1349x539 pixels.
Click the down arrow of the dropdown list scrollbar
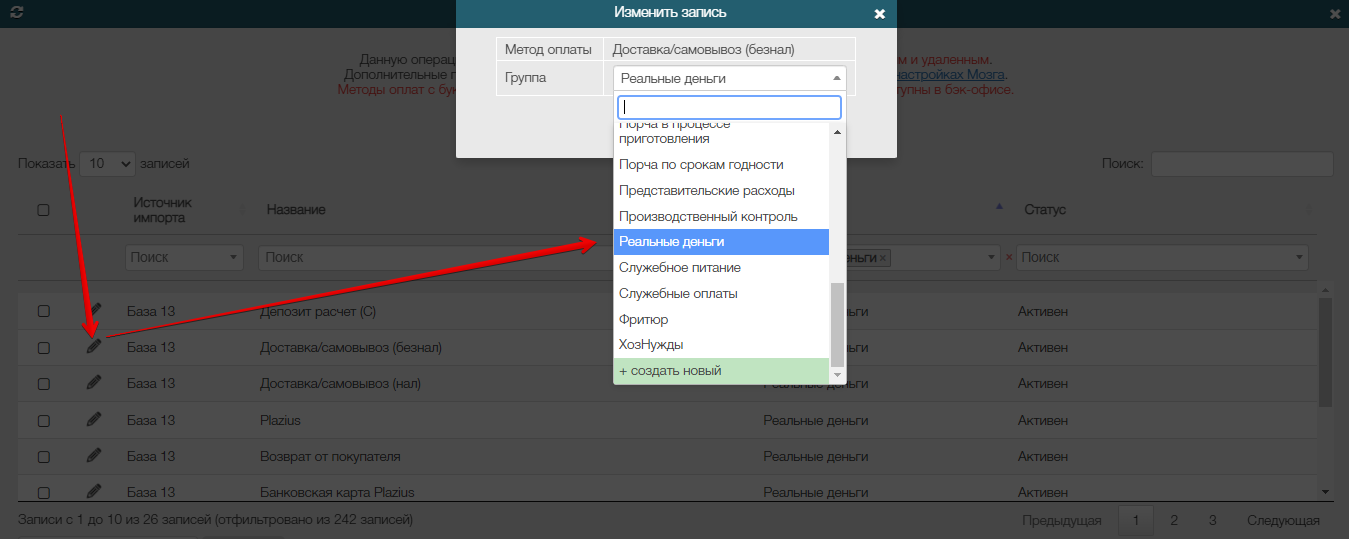tap(837, 375)
